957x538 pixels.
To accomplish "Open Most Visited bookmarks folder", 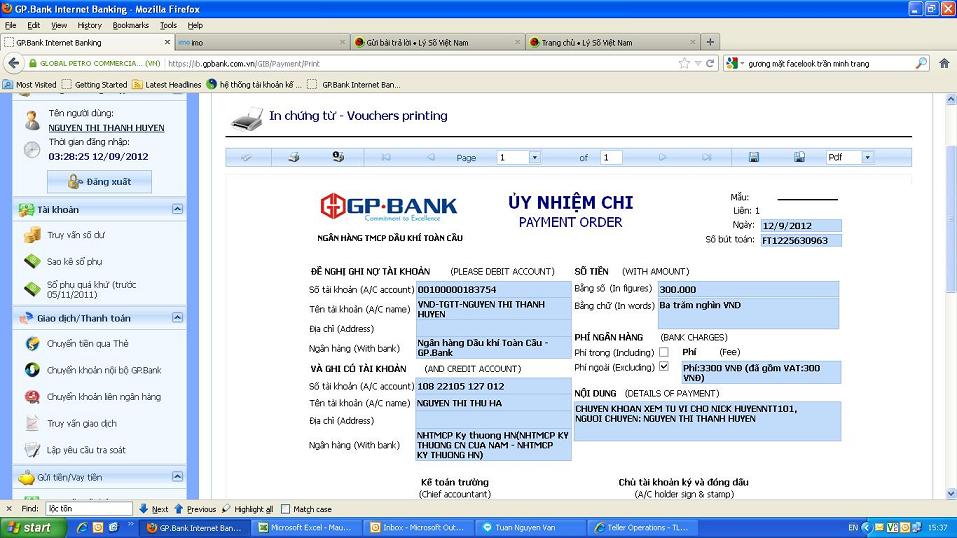I will (29, 85).
